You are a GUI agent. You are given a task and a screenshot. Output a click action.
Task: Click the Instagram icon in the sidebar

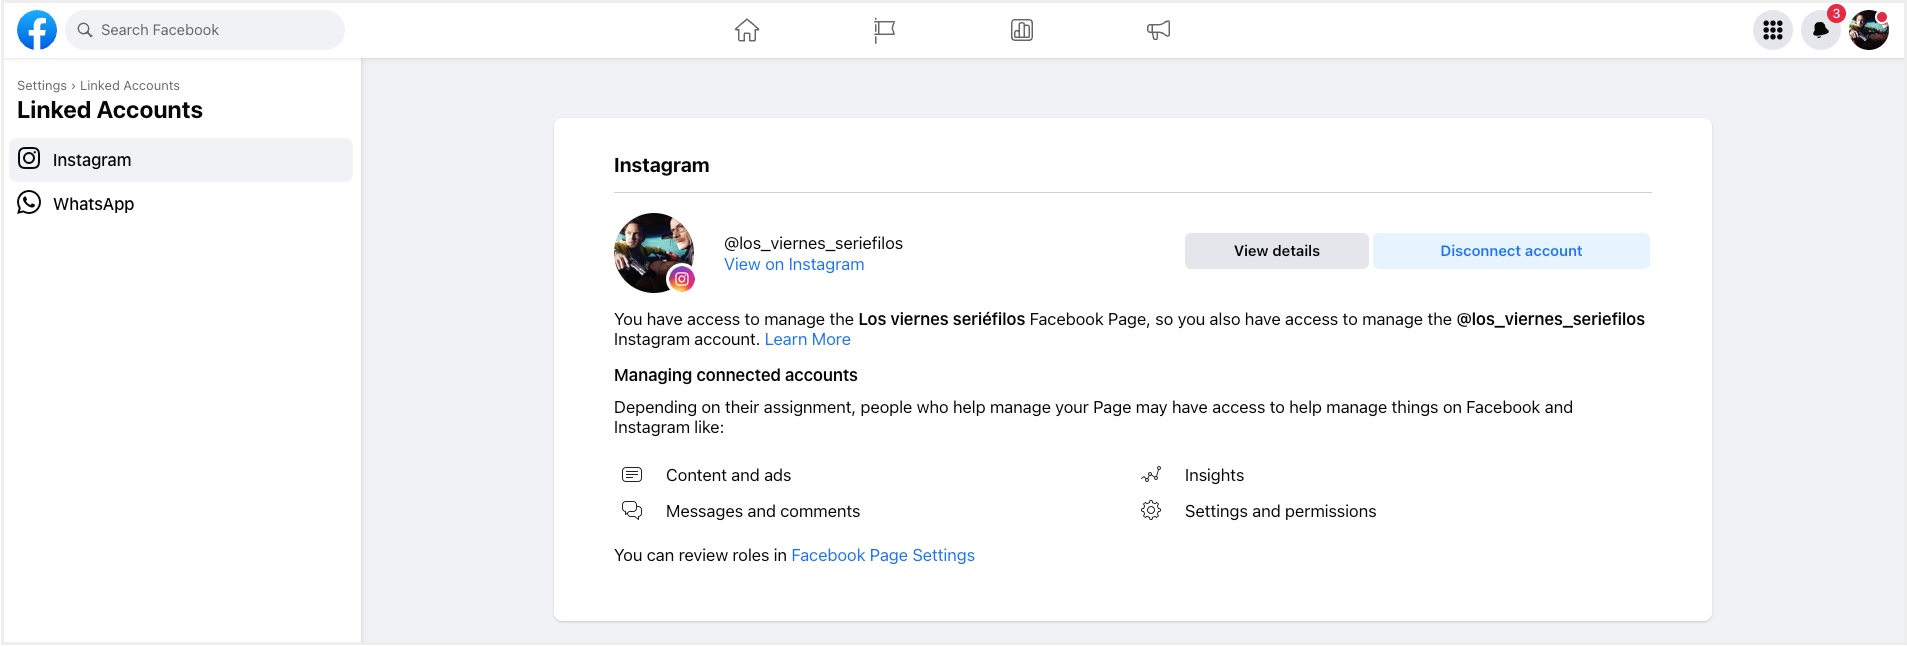click(x=30, y=159)
